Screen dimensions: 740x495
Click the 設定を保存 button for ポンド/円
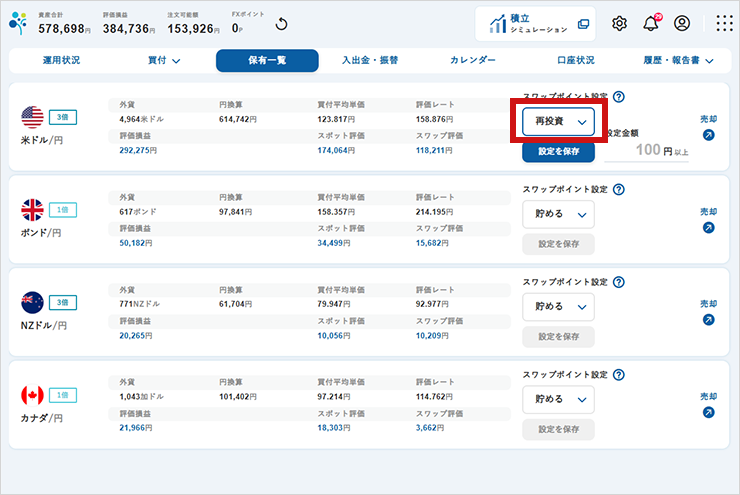(558, 244)
